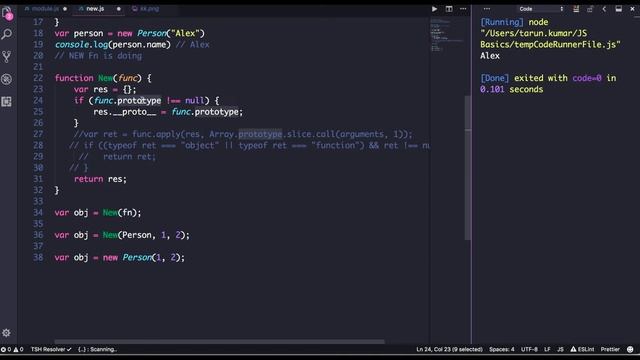This screenshot has height=360, width=640.
Task: Place cursor on 'return res;' line
Action: pyautogui.click(x=100, y=179)
